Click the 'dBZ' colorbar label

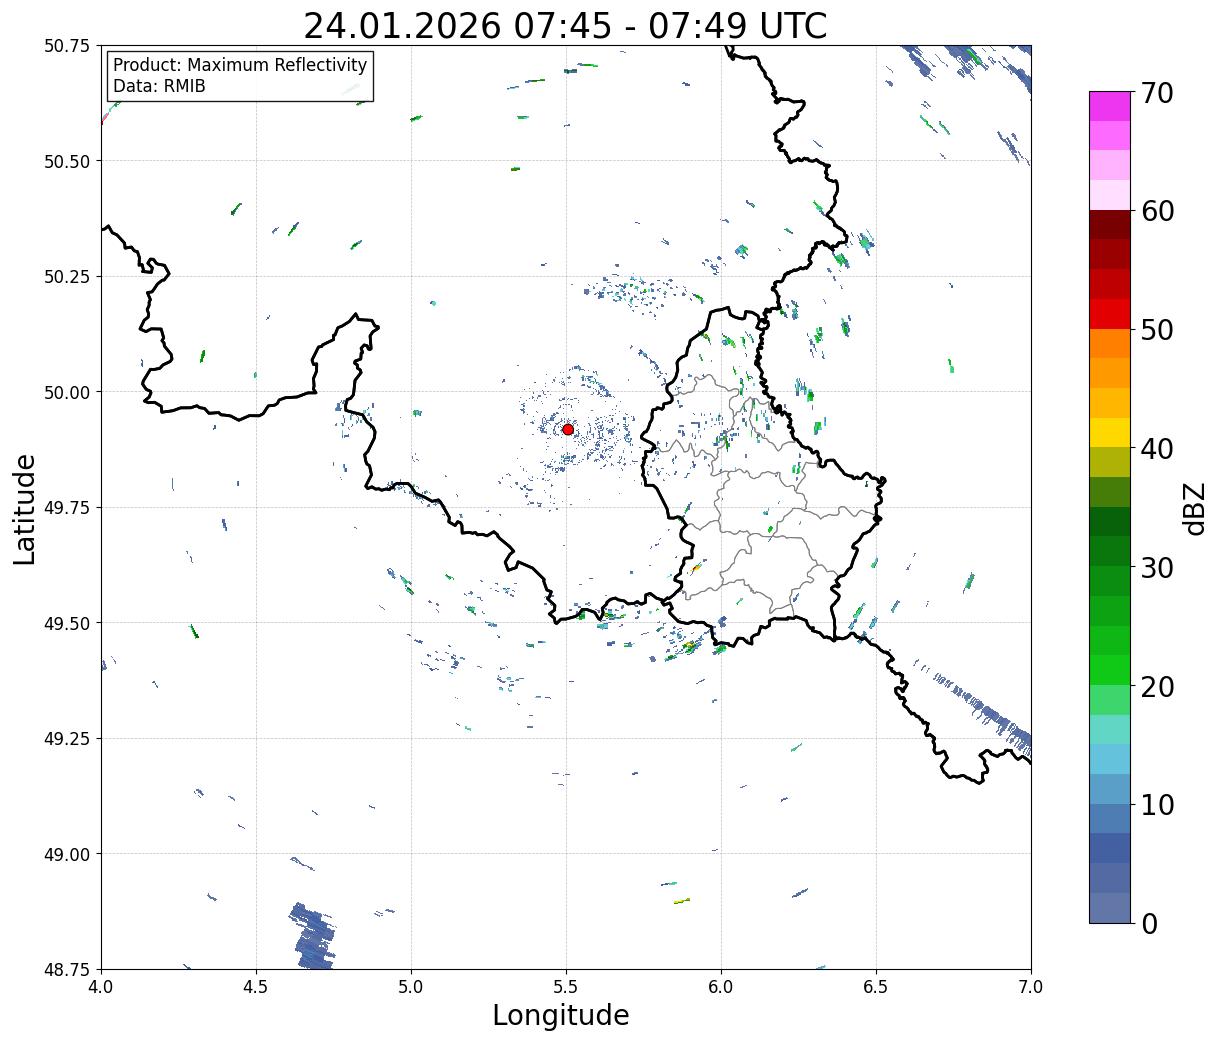(1194, 508)
